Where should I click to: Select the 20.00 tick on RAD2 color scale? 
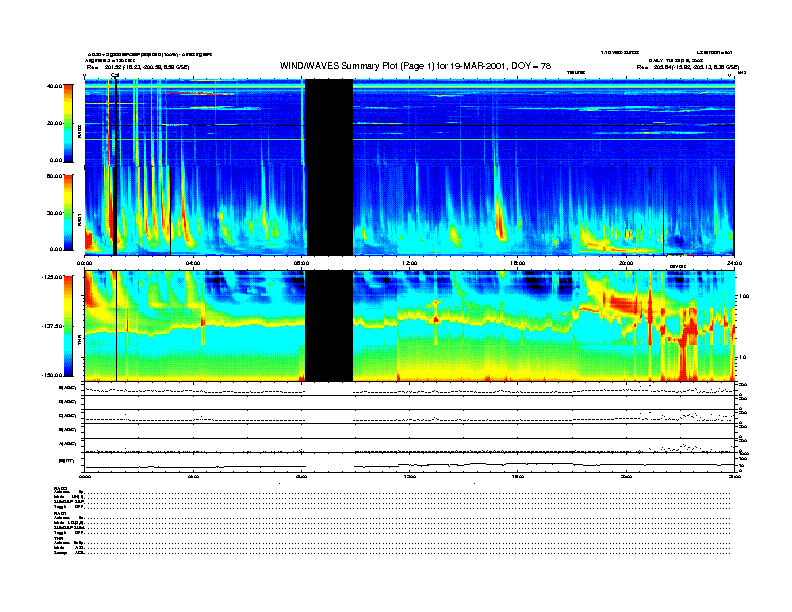(x=54, y=123)
